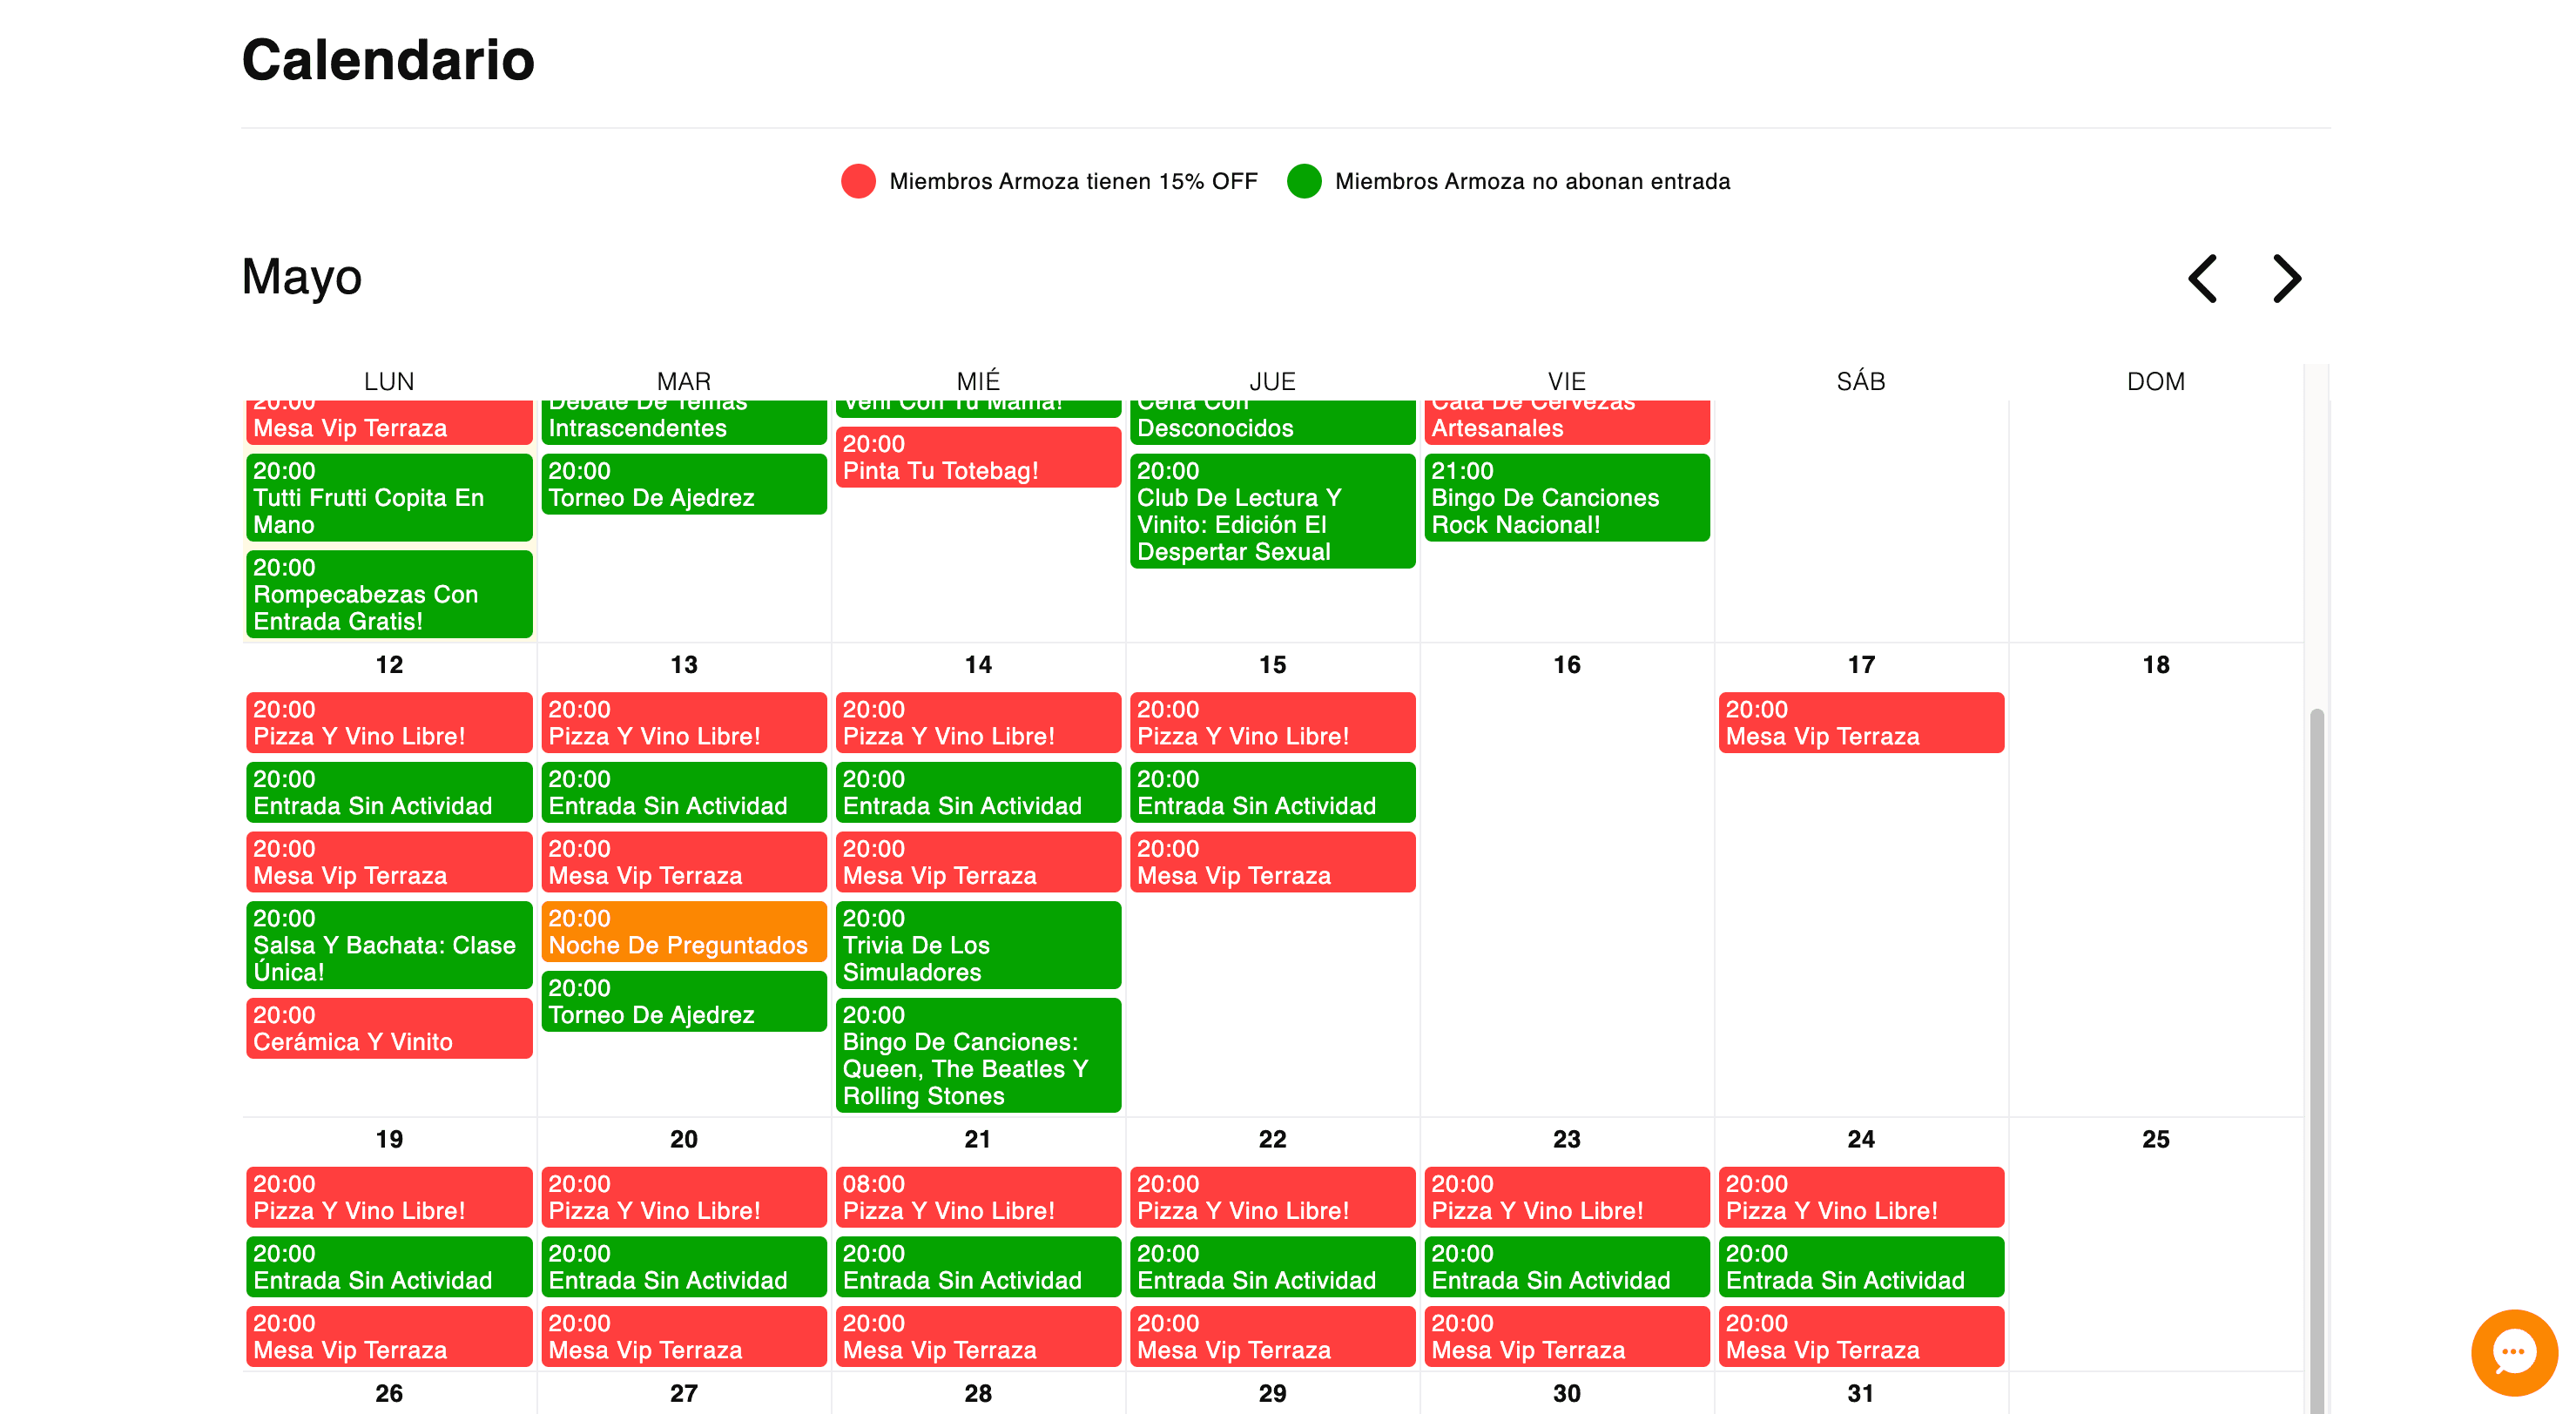Image resolution: width=2576 pixels, height=1414 pixels.
Task: Open Cerámica Y Vinito event
Action: (389, 1028)
